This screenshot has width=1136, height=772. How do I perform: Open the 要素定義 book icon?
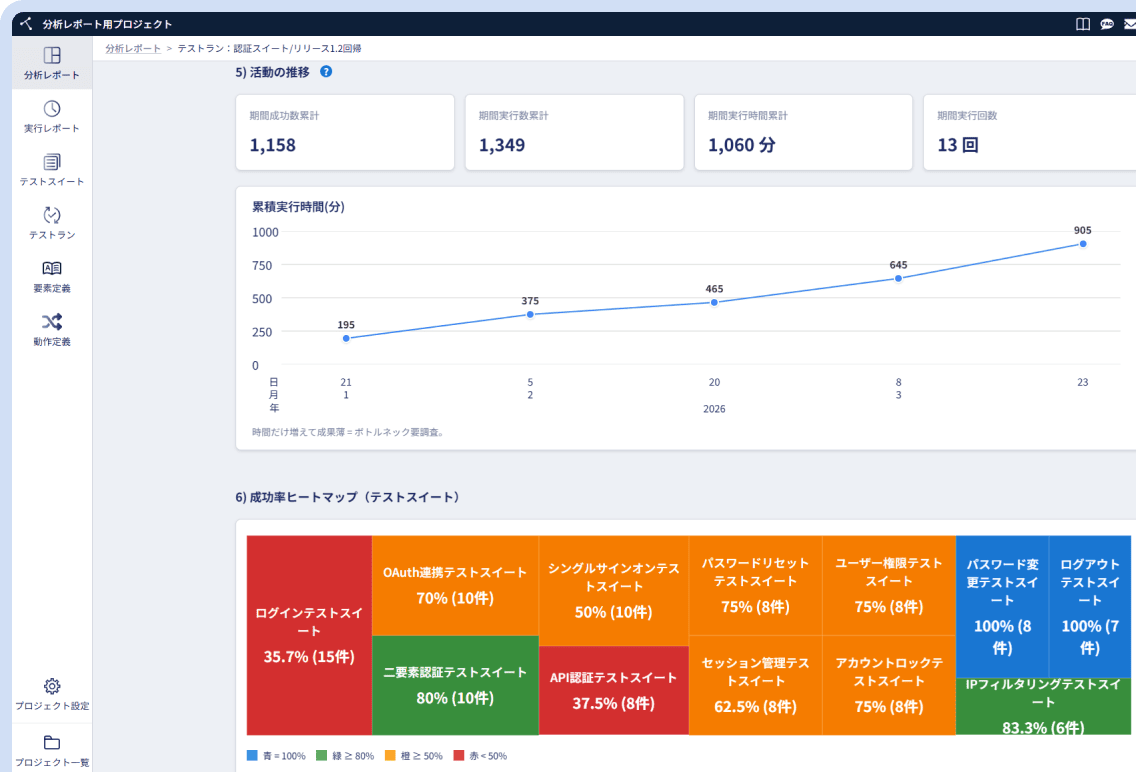[x=51, y=269]
